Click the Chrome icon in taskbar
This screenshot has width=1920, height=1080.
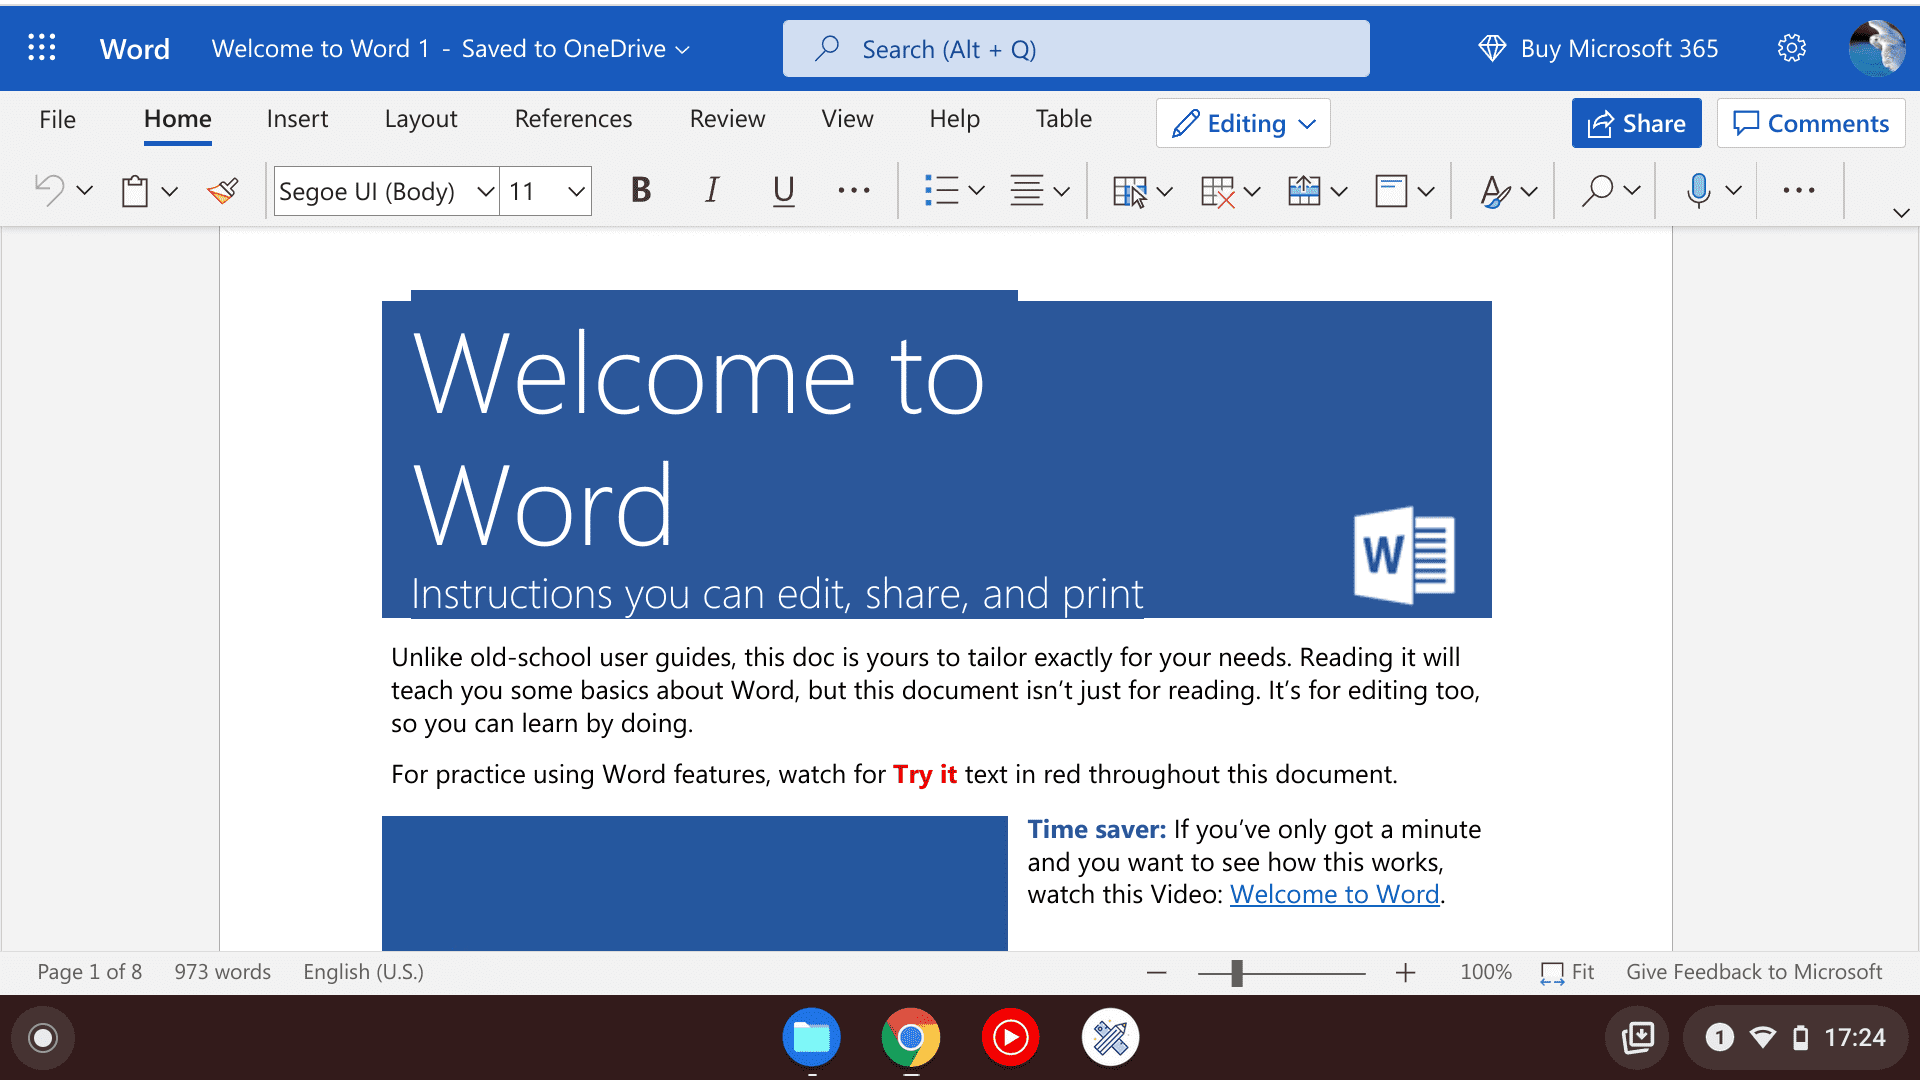pyautogui.click(x=910, y=1039)
